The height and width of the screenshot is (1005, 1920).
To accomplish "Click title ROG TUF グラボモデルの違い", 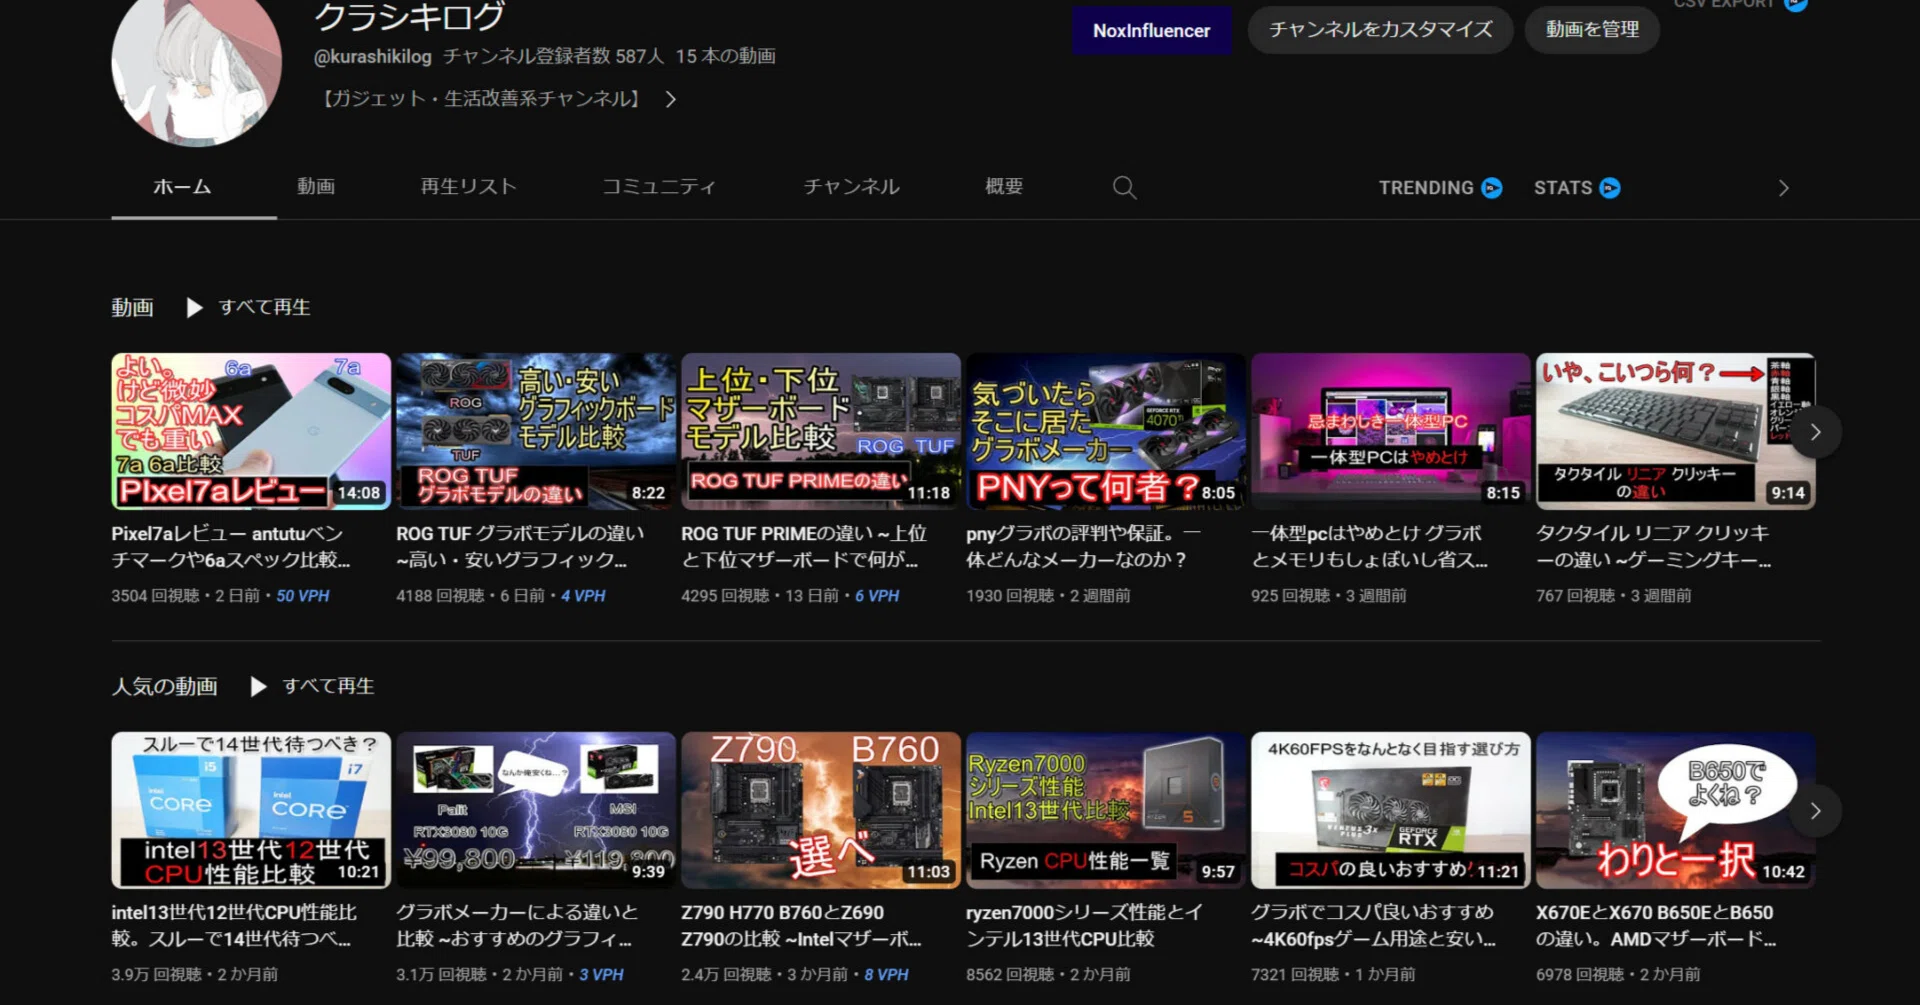I will 520,547.
